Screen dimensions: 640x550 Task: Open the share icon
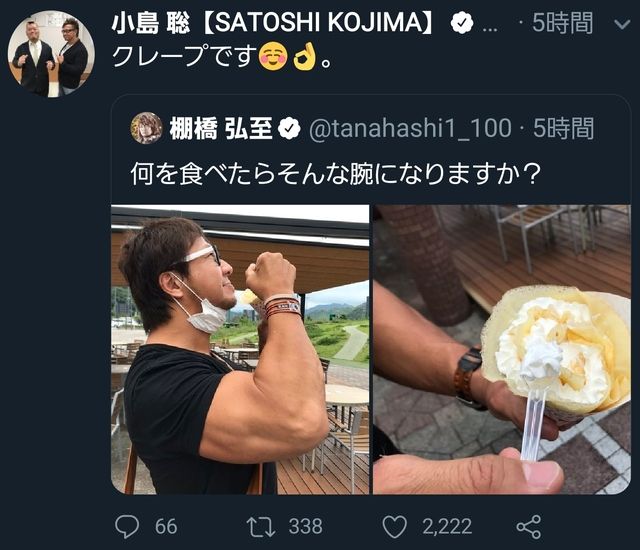pos(529,527)
